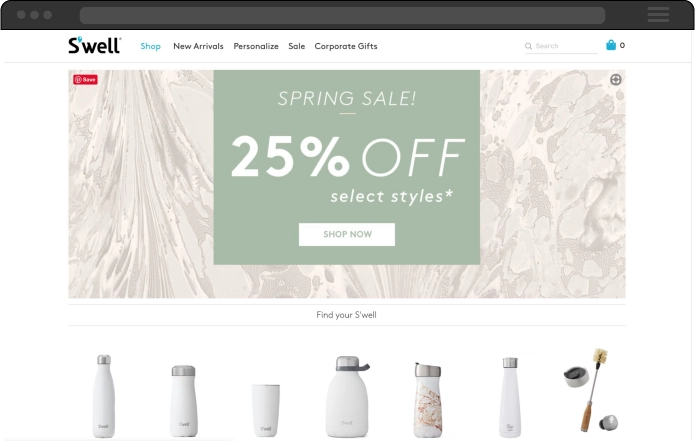Click the browser address bar
Viewport: 695px width, 441px height.
tap(342, 16)
